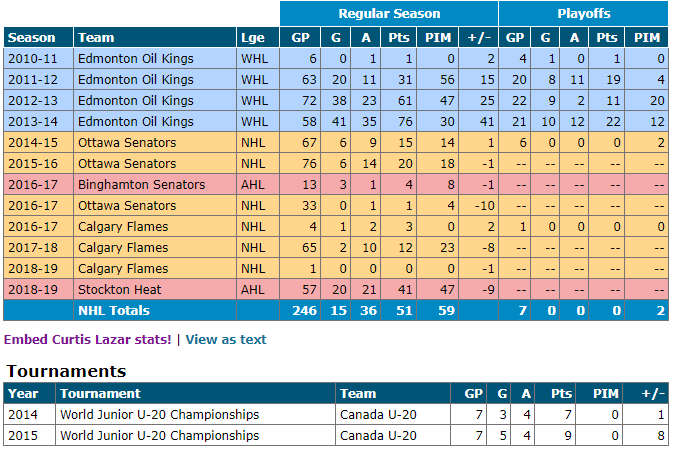Click the regular season PIM column header
The height and width of the screenshot is (453, 674).
pos(438,37)
